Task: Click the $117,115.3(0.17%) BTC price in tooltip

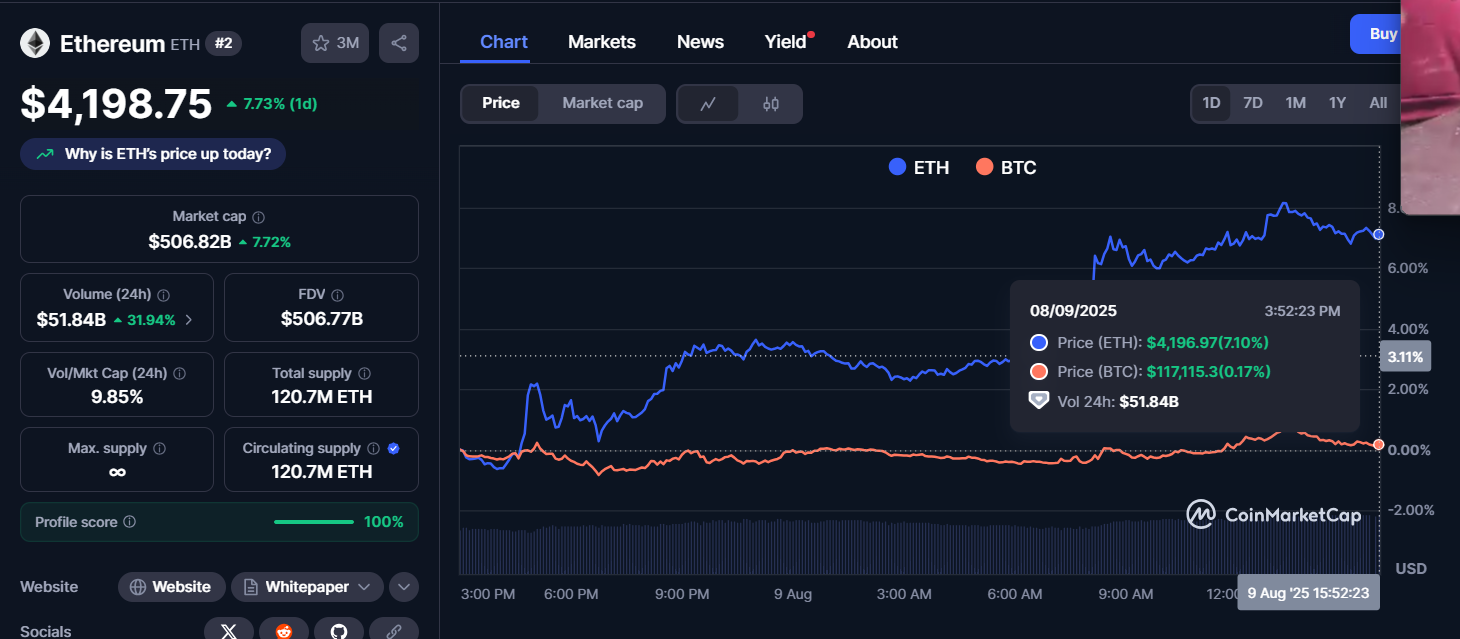Action: click(1209, 372)
